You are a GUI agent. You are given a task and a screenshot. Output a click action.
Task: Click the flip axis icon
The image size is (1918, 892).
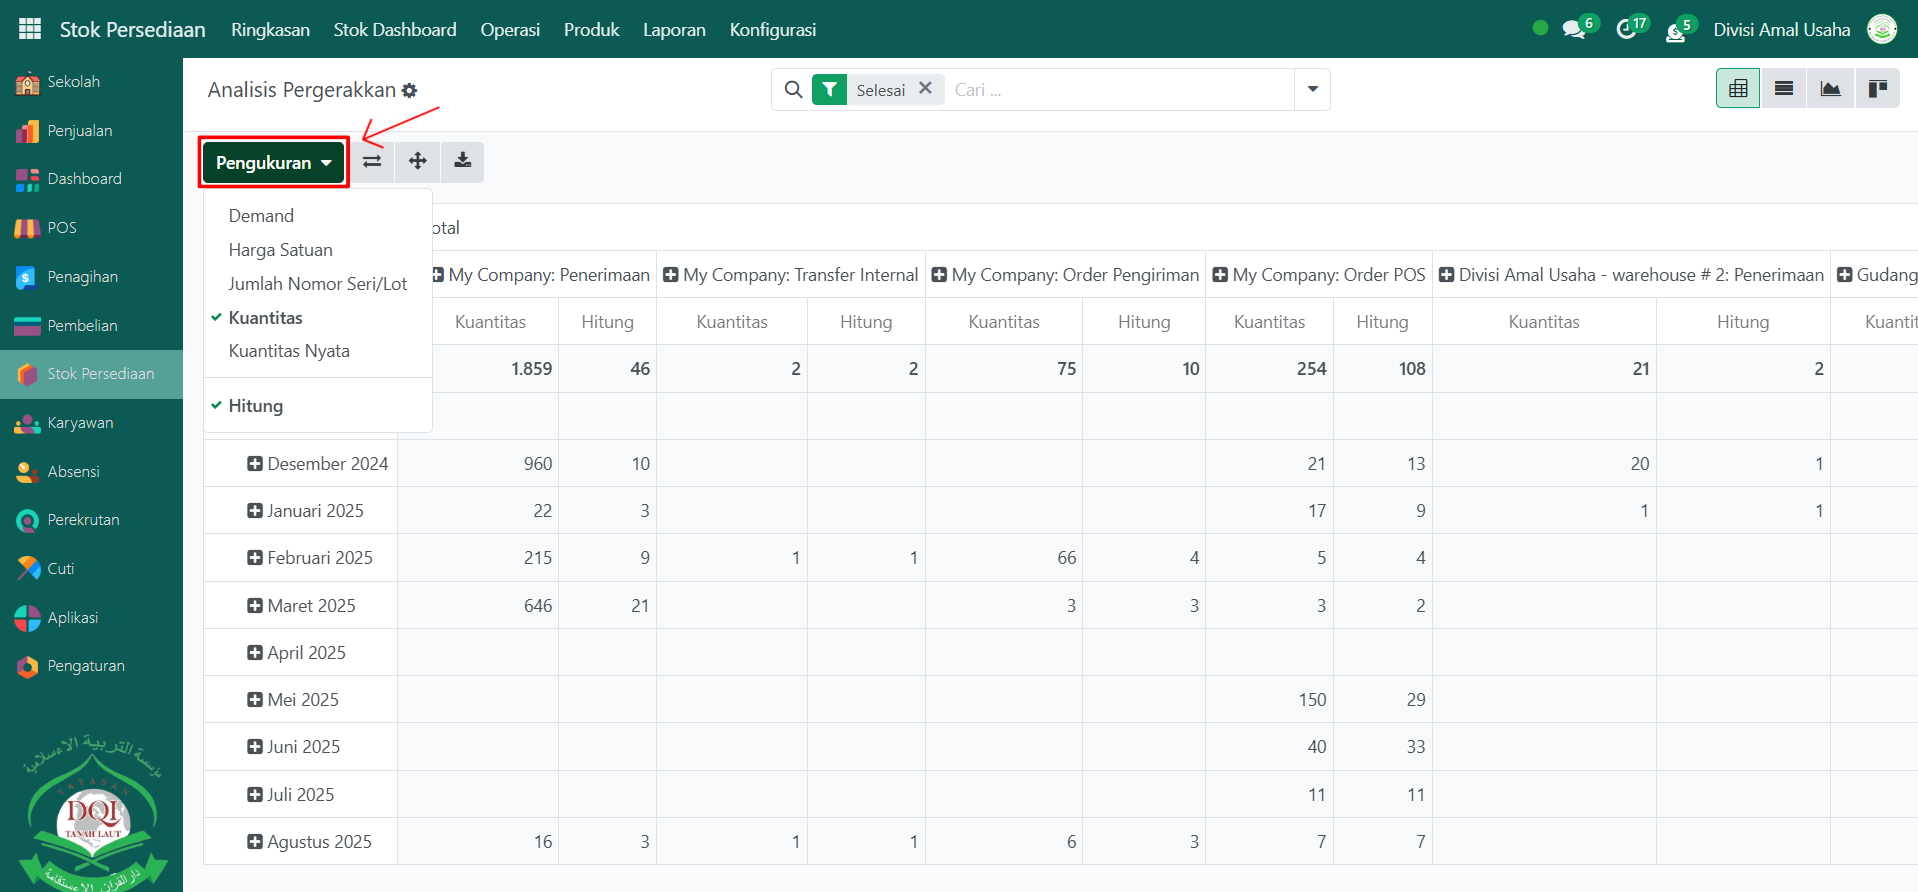pyautogui.click(x=372, y=162)
